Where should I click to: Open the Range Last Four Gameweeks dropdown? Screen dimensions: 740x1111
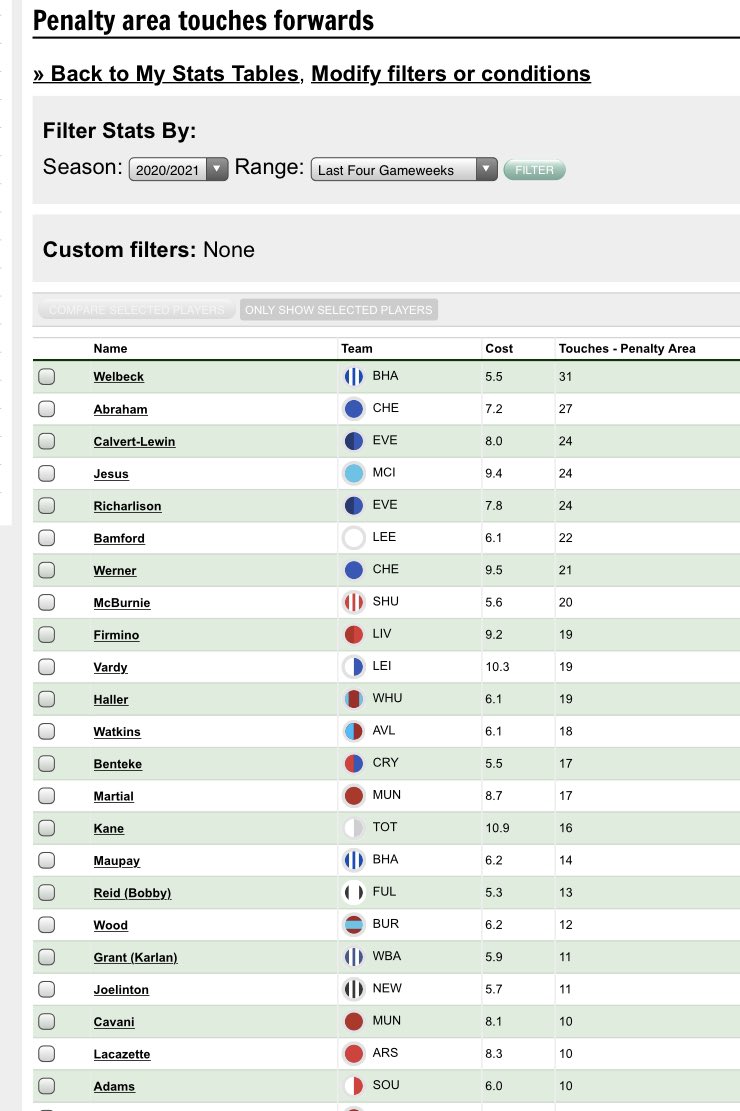pos(404,169)
